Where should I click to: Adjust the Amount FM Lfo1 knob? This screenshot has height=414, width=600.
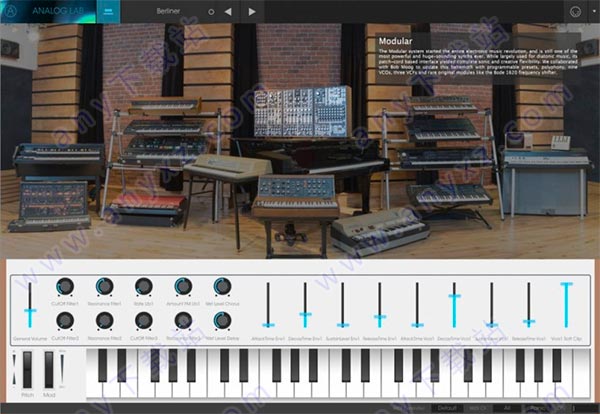click(x=183, y=287)
